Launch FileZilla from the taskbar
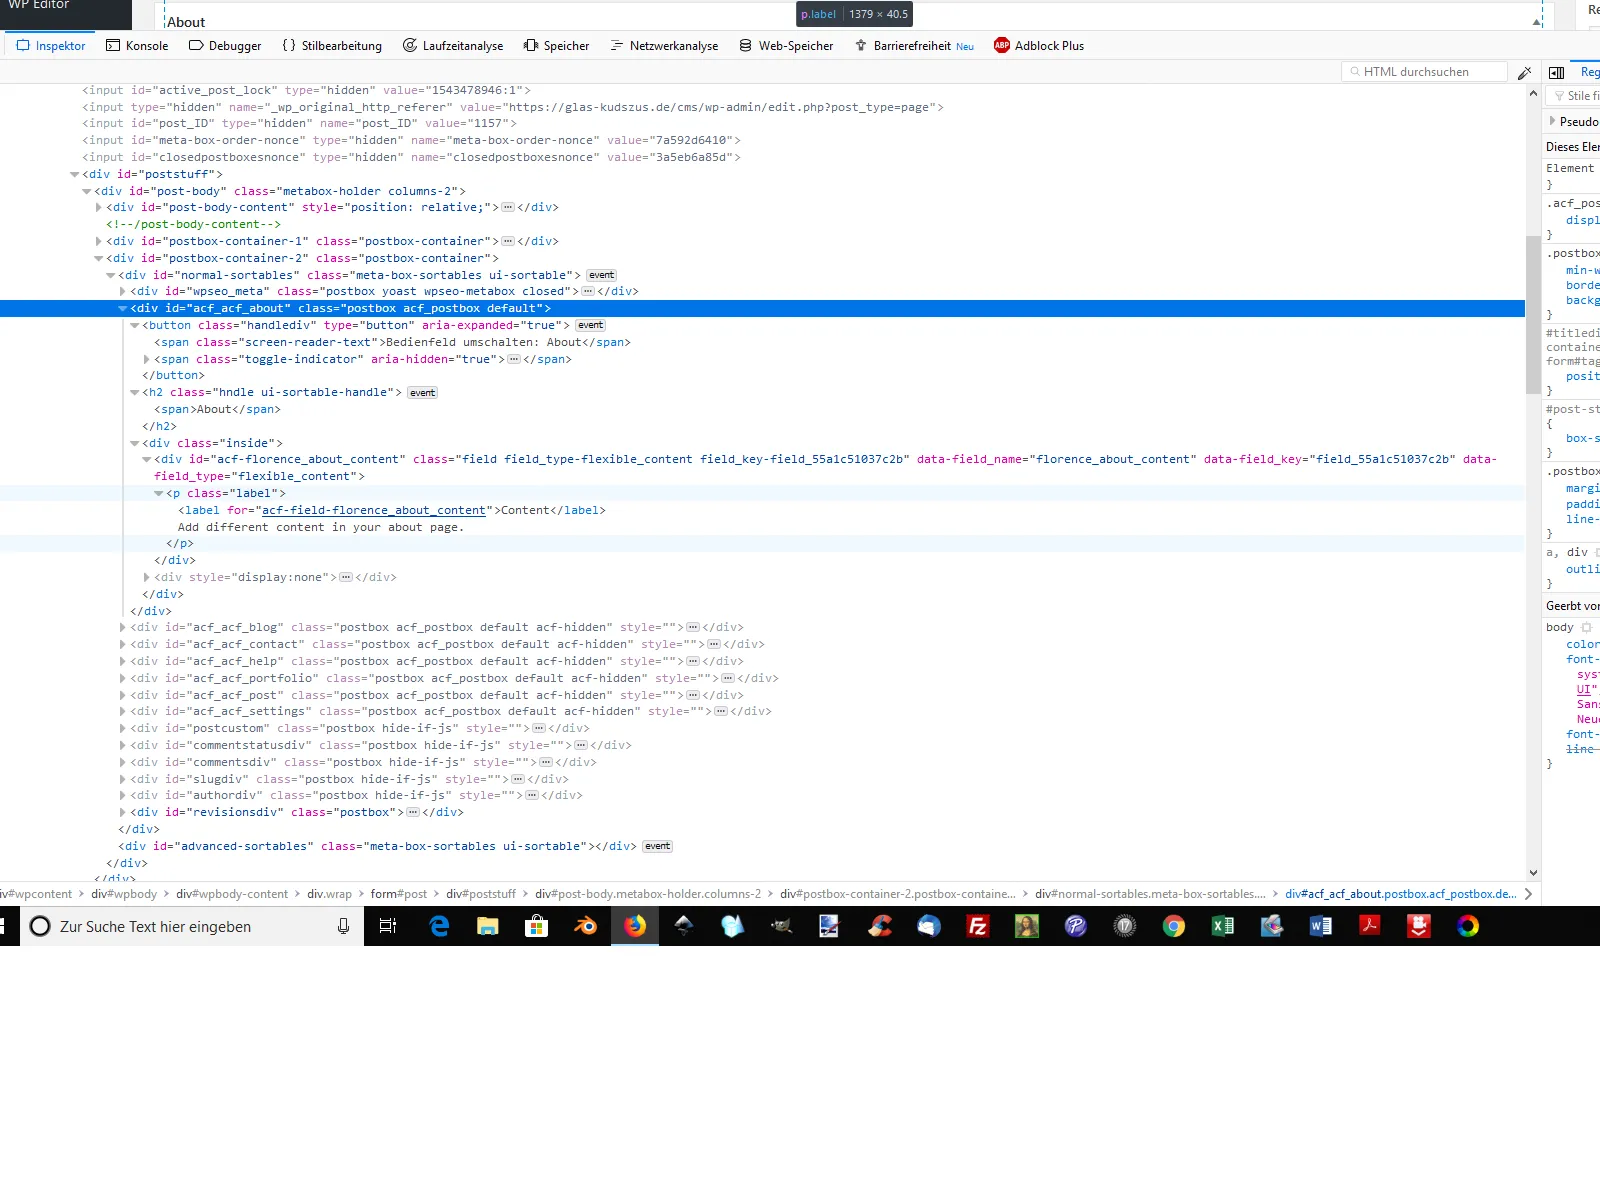The height and width of the screenshot is (1200, 1600). tap(978, 926)
